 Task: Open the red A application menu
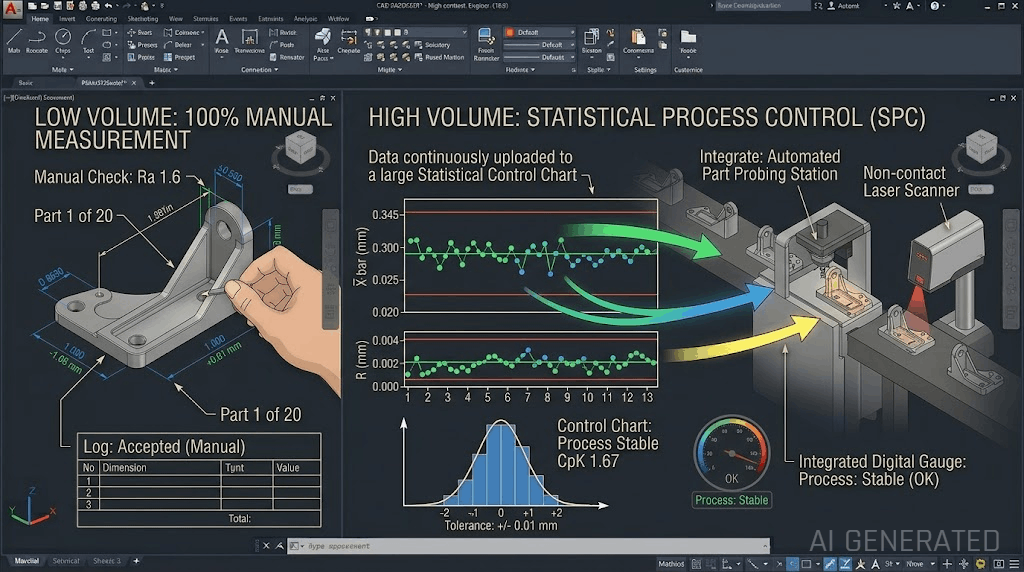click(x=11, y=8)
